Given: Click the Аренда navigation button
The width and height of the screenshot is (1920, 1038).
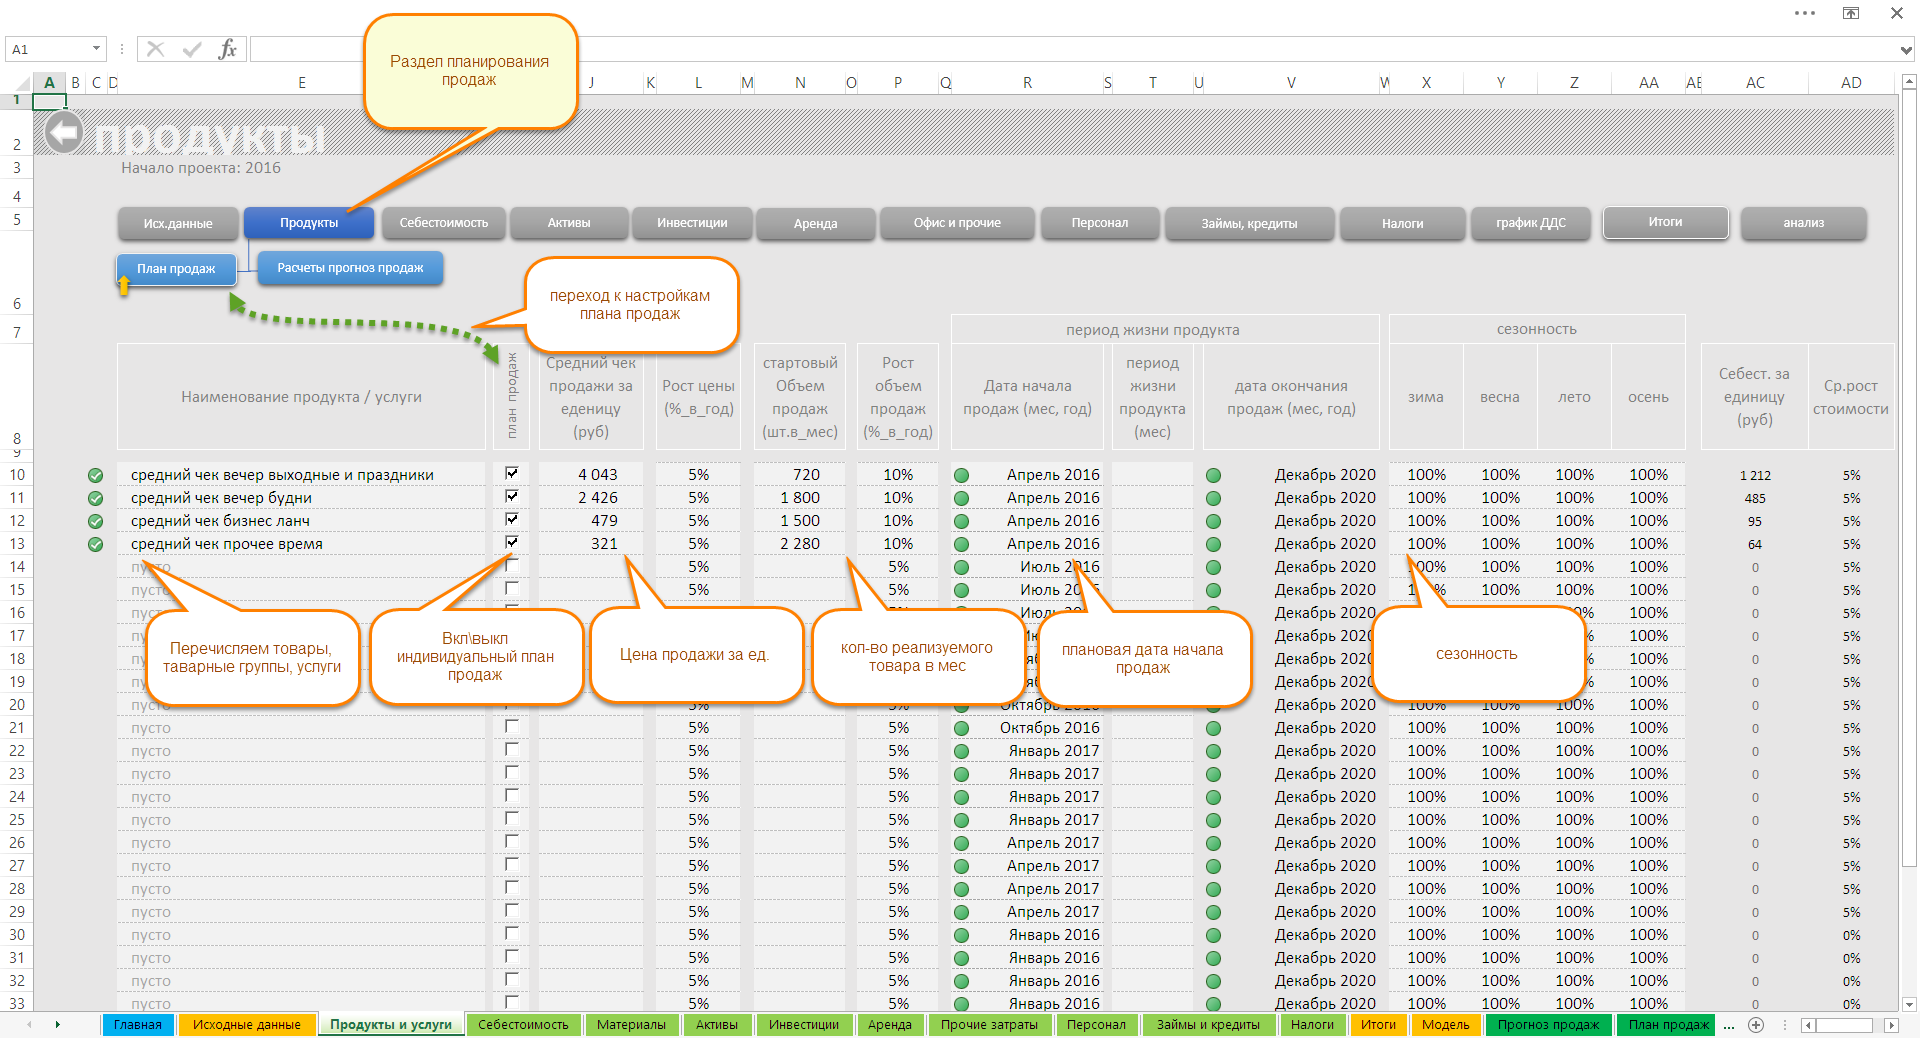Looking at the screenshot, I should 816,224.
